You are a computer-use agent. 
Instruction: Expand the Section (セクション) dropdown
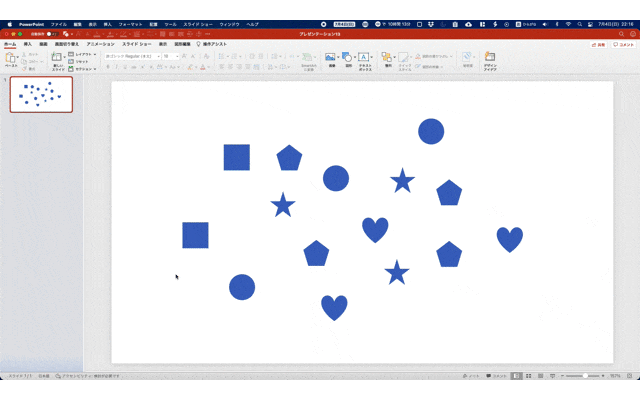[95, 69]
